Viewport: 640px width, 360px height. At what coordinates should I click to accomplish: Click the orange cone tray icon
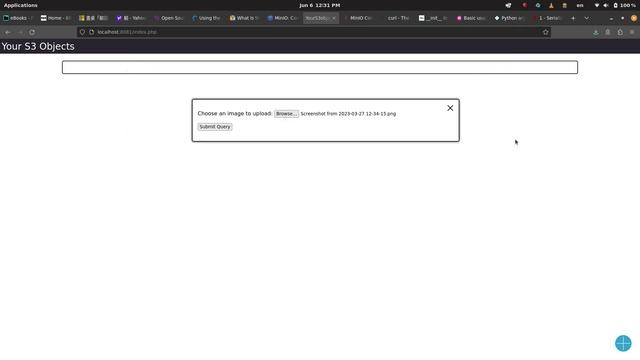click(551, 5)
